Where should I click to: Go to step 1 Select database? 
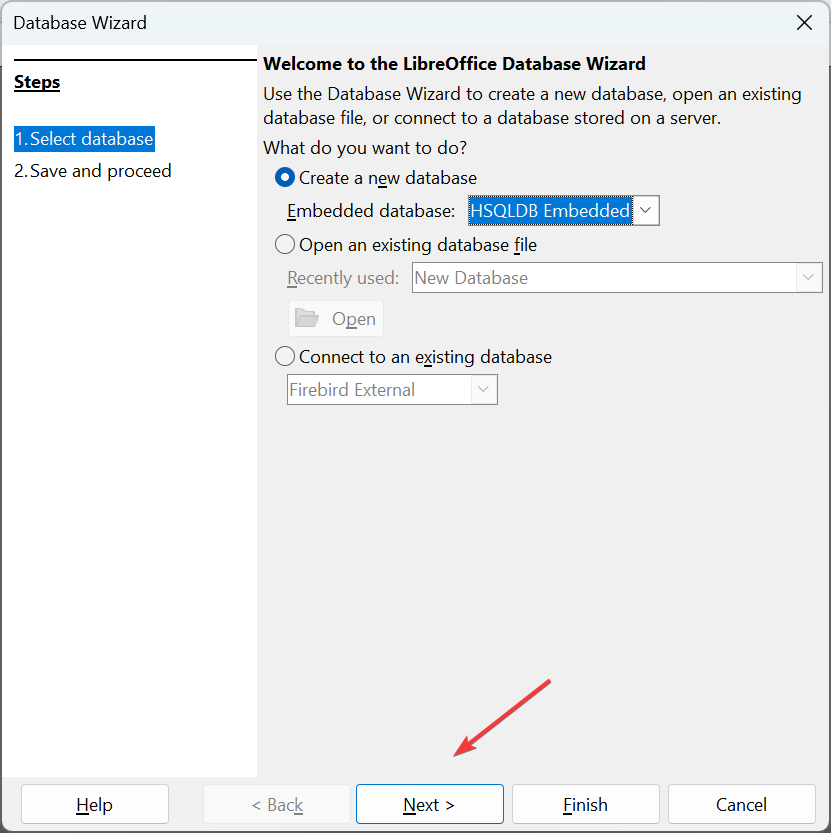pyautogui.click(x=84, y=139)
